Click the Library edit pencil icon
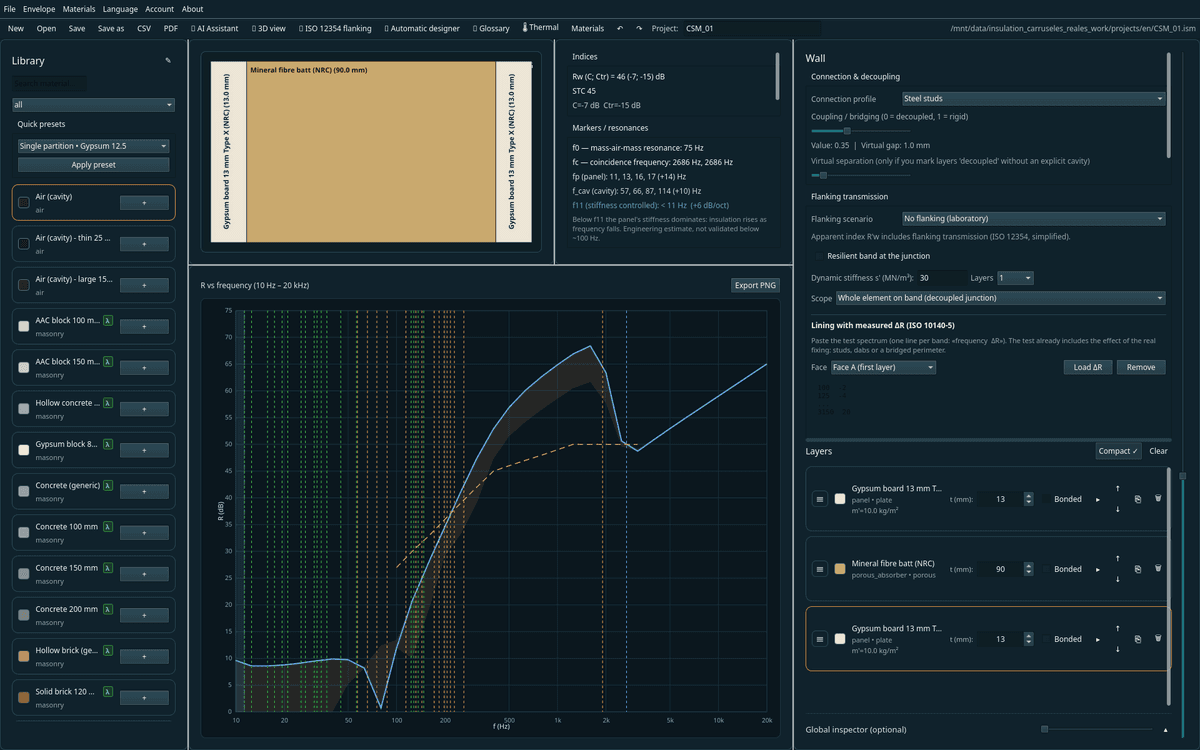1200x750 pixels. click(x=168, y=61)
